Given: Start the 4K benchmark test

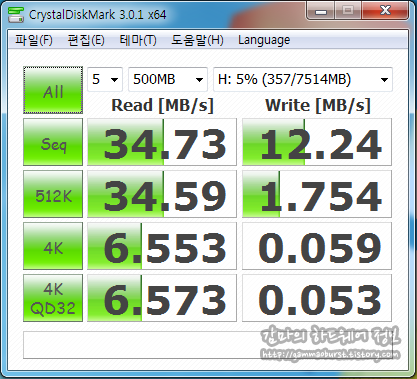Looking at the screenshot, I should coord(53,246).
